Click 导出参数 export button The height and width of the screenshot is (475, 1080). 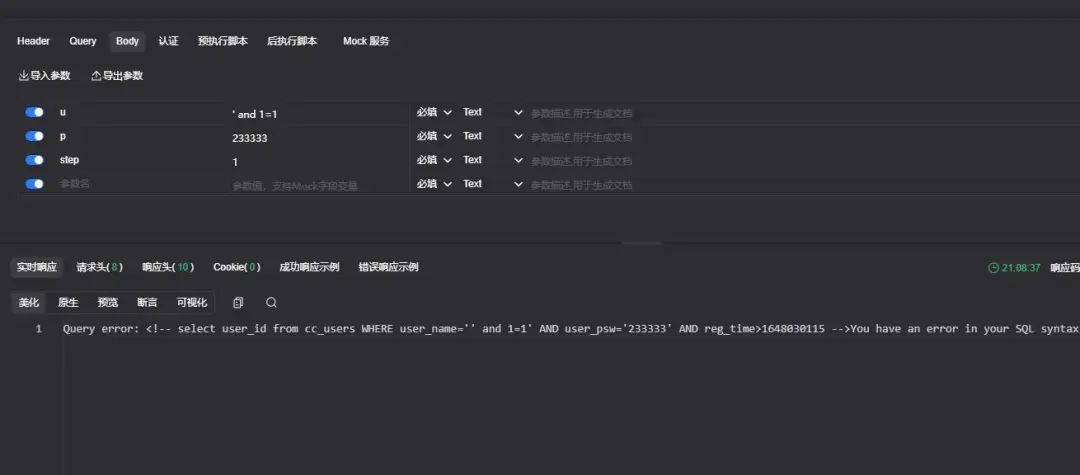pos(117,76)
